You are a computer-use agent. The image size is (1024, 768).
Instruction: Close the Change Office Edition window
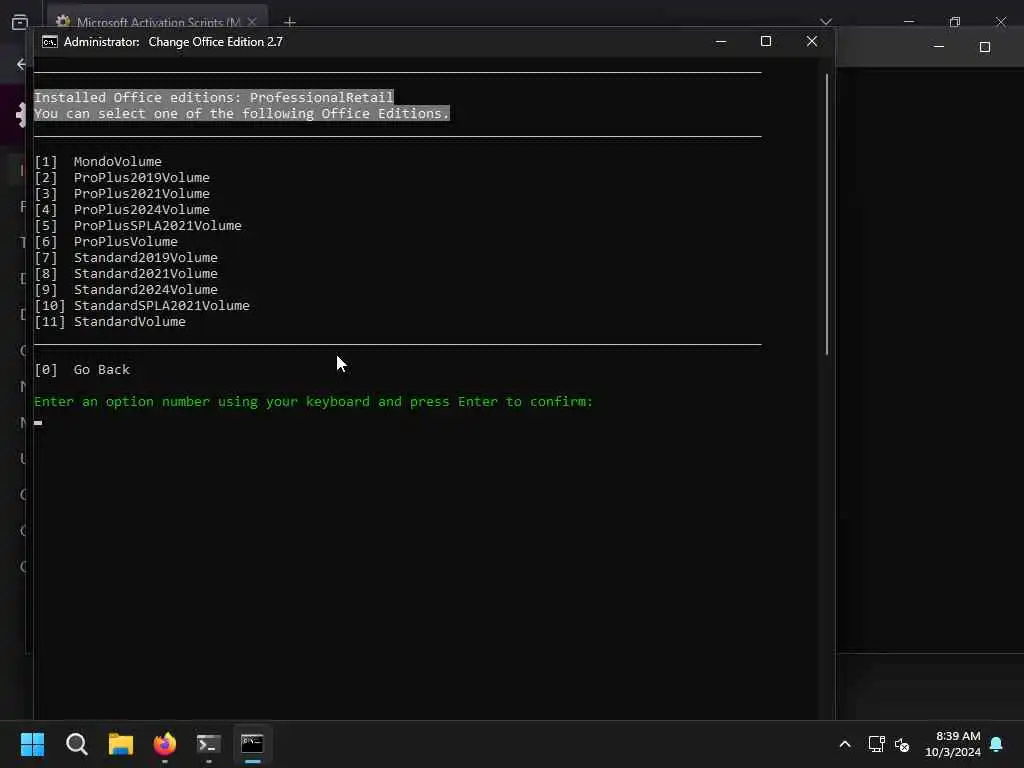click(x=812, y=41)
